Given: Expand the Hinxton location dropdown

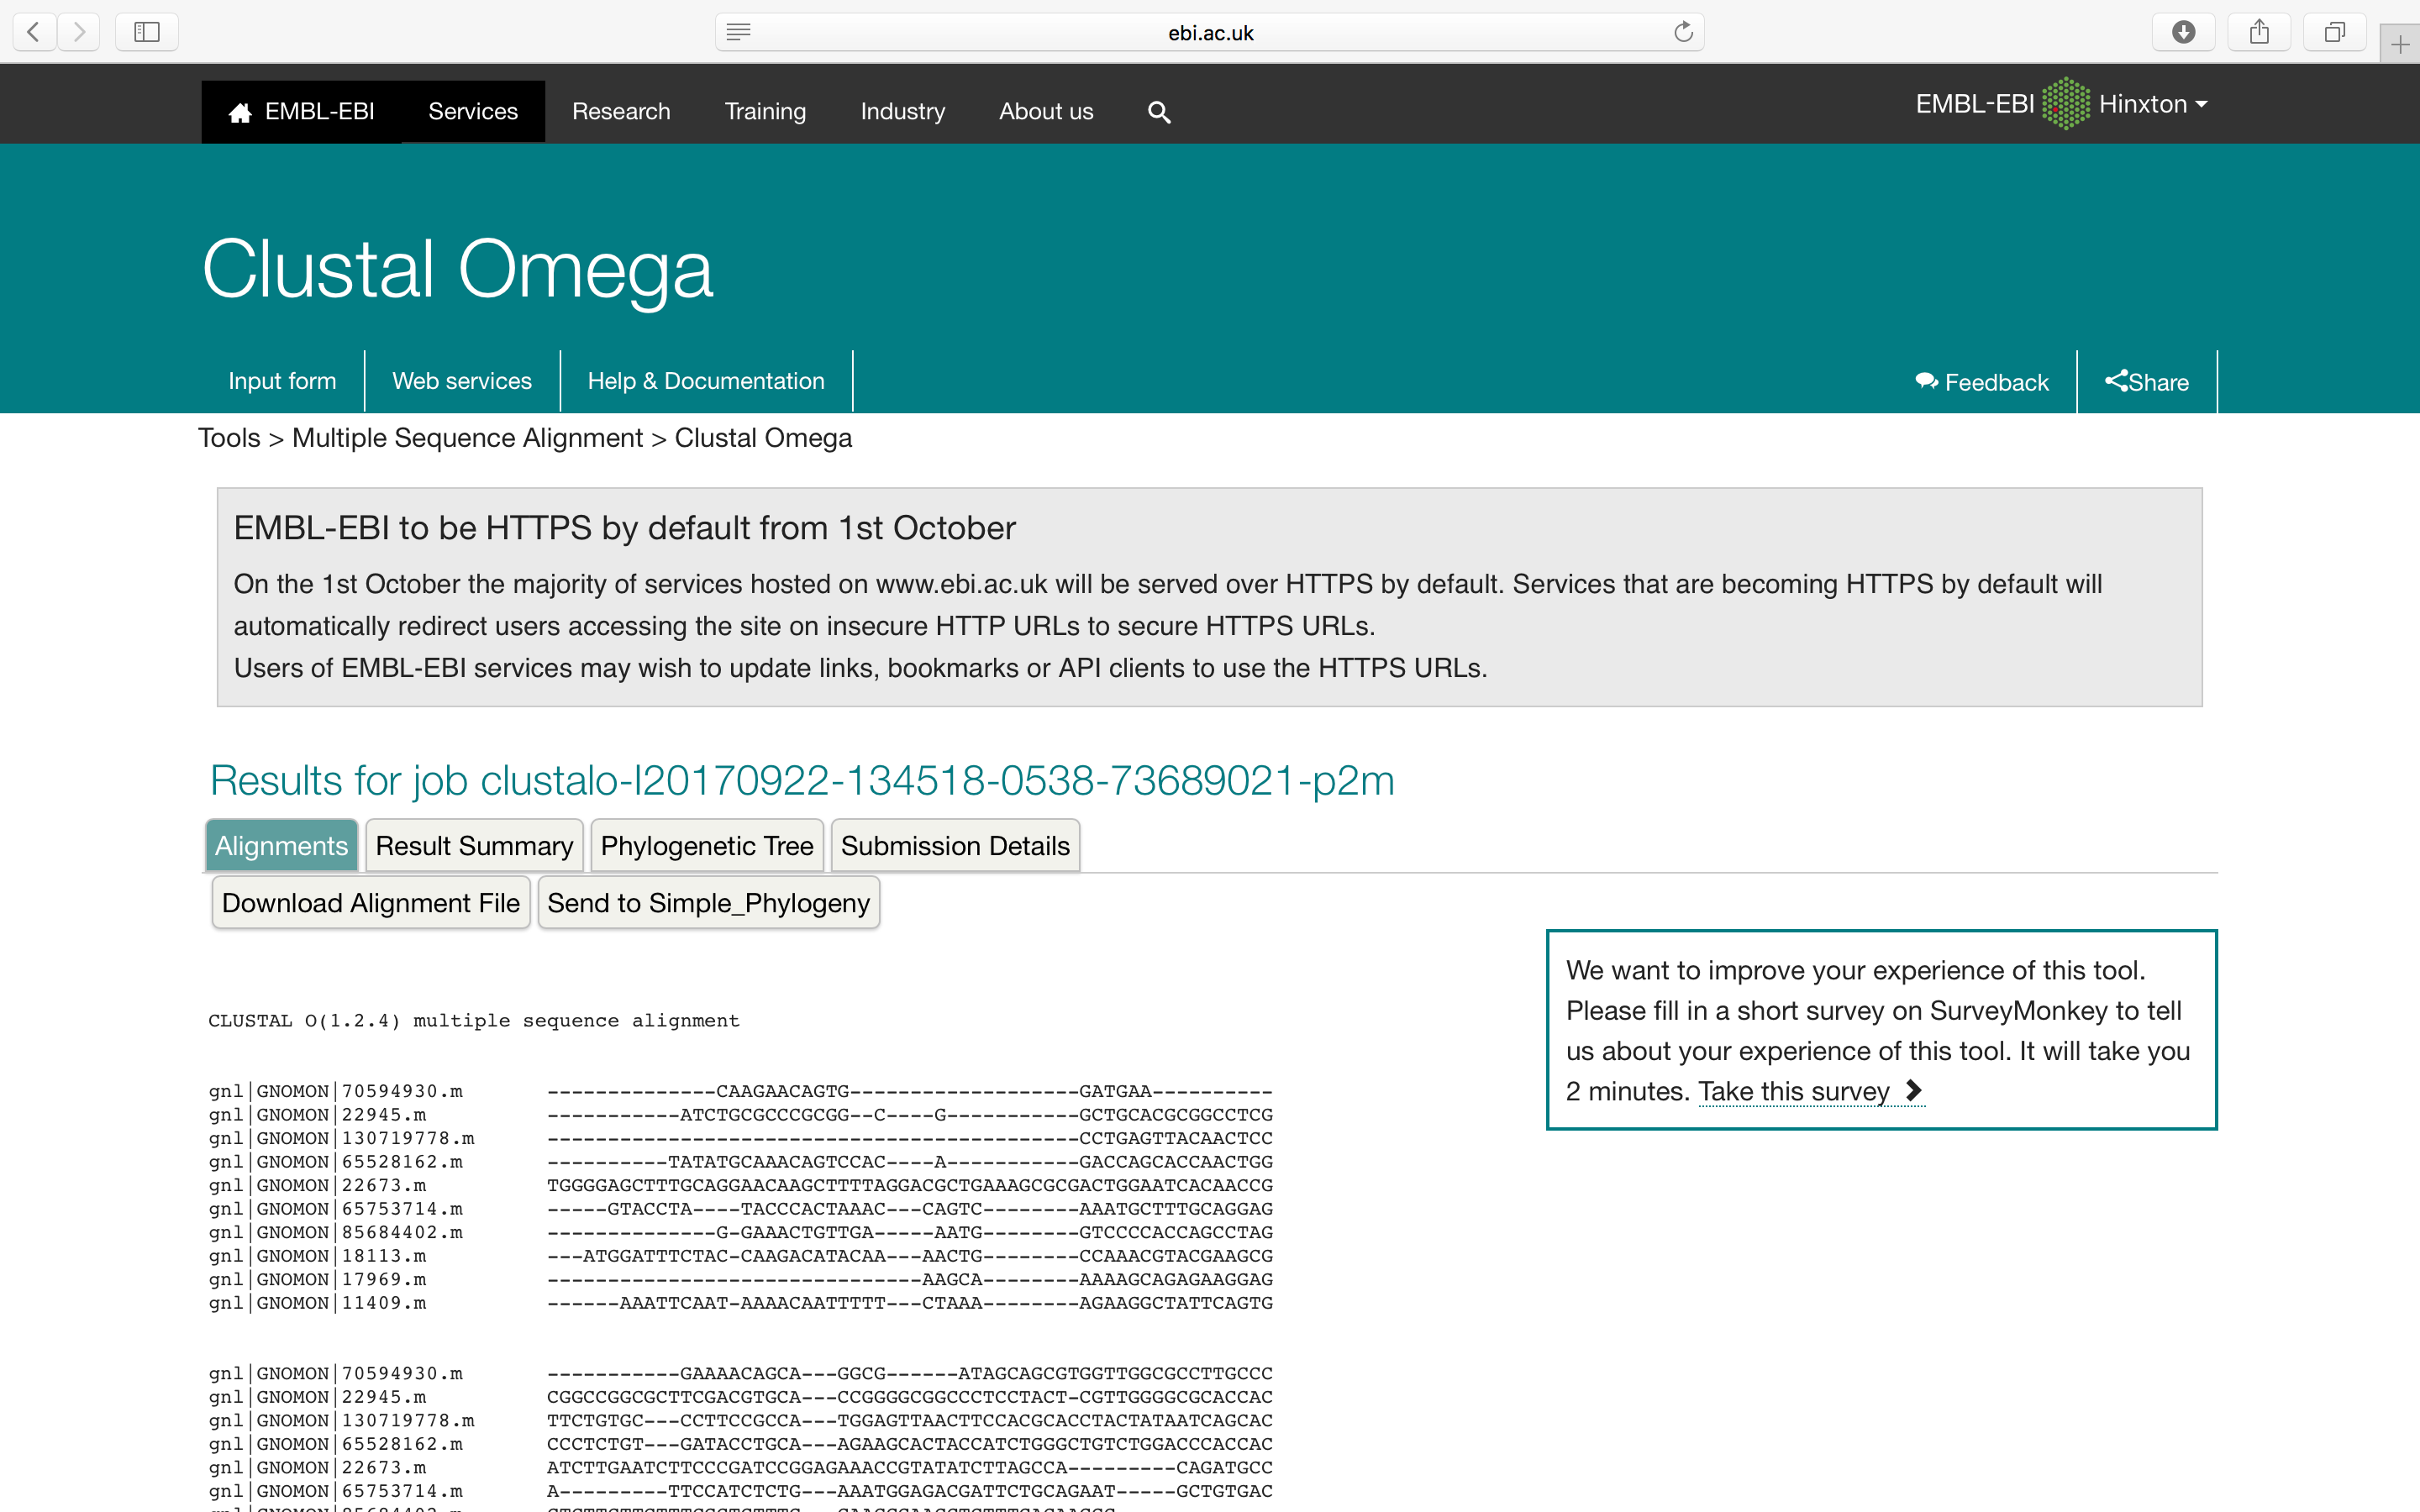Looking at the screenshot, I should [x=2153, y=104].
